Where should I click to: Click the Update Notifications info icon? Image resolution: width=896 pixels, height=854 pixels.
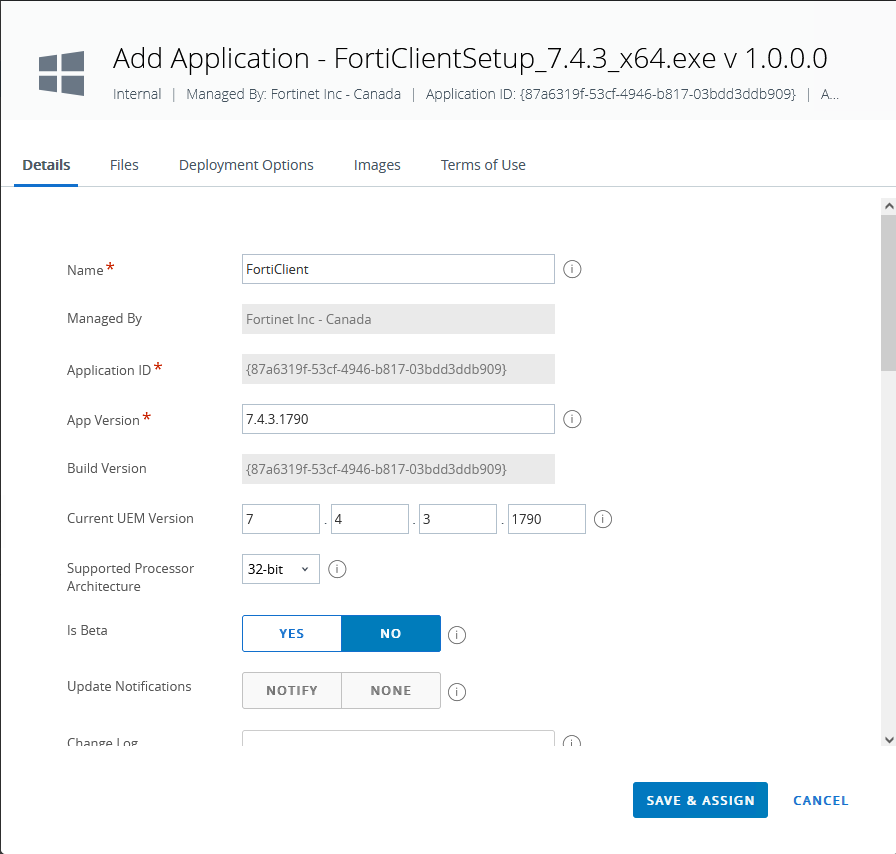click(456, 691)
